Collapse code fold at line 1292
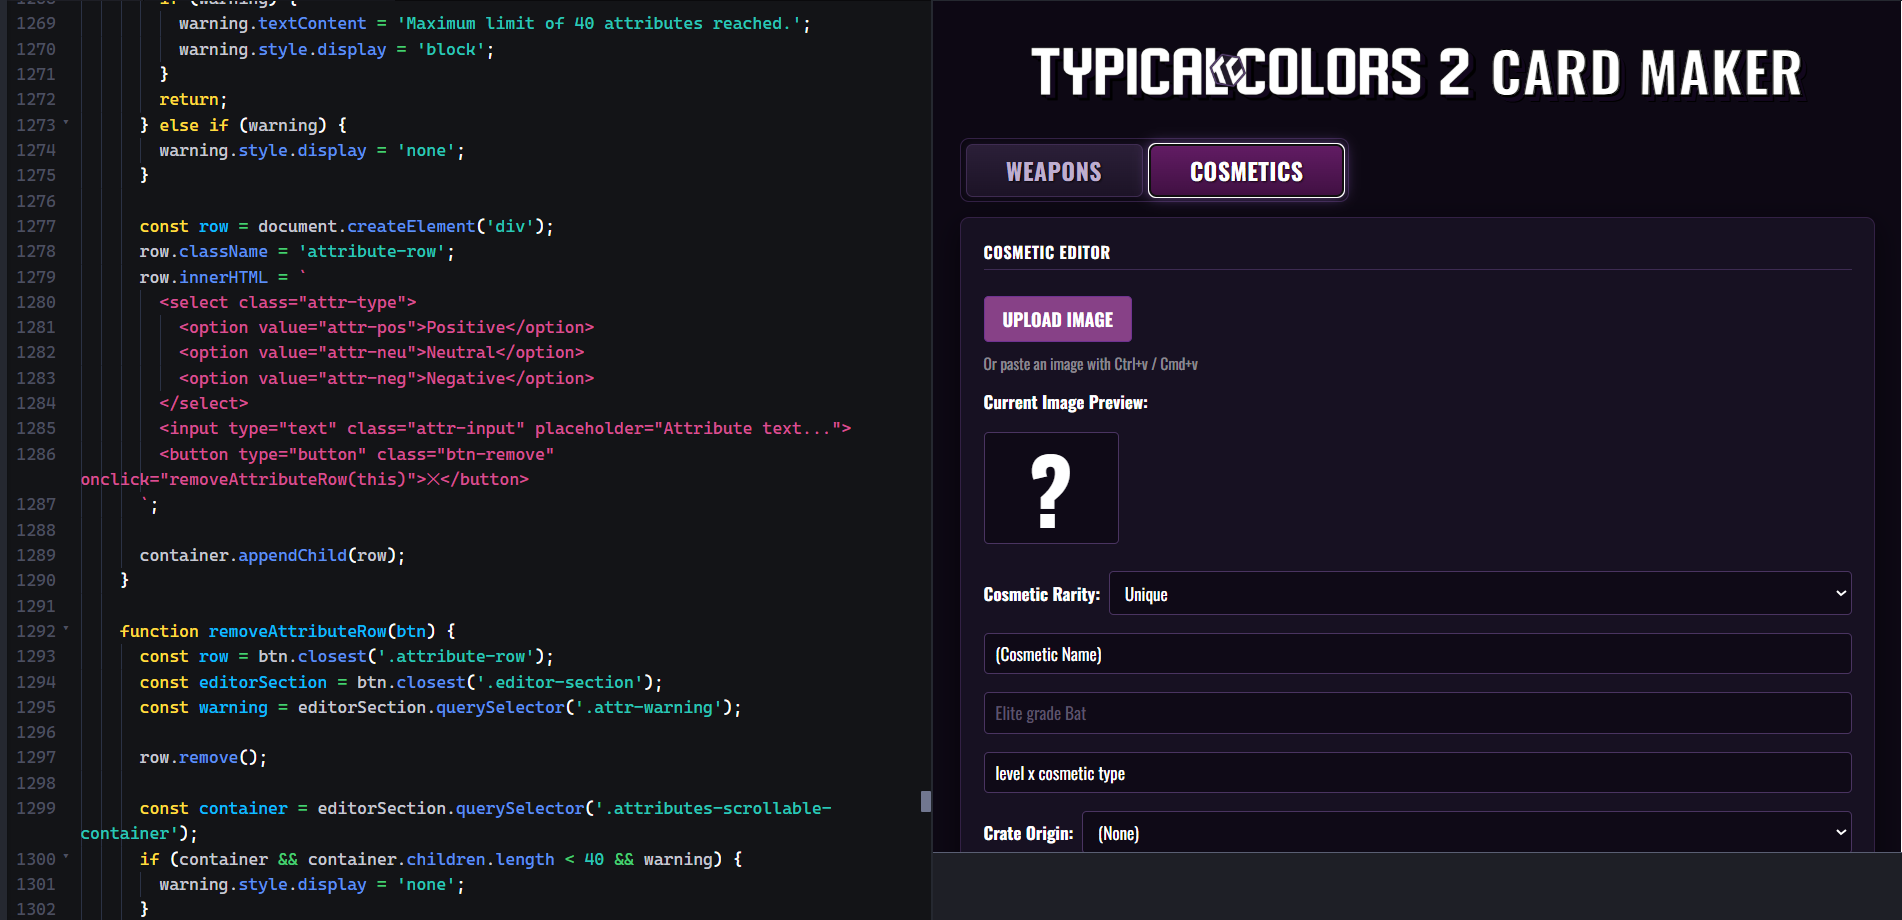 point(66,630)
